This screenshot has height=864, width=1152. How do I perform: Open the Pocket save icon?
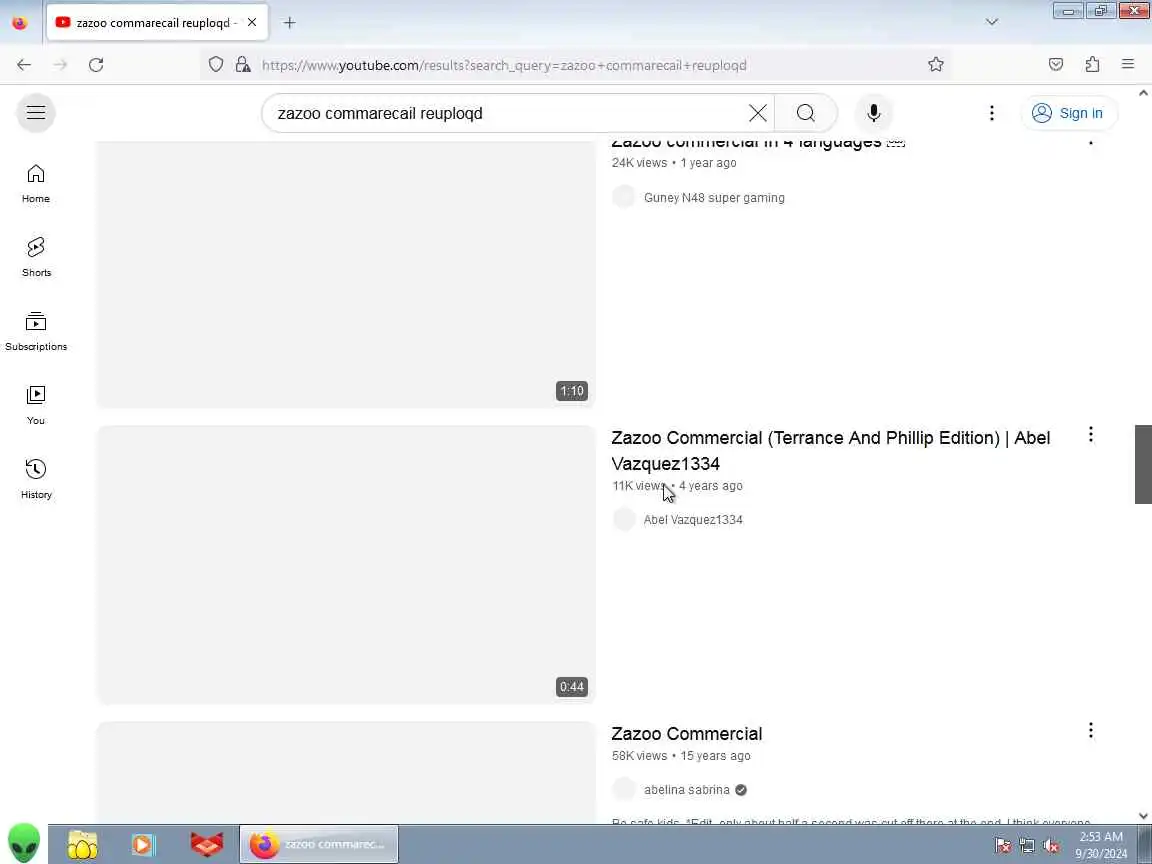[x=1056, y=65]
